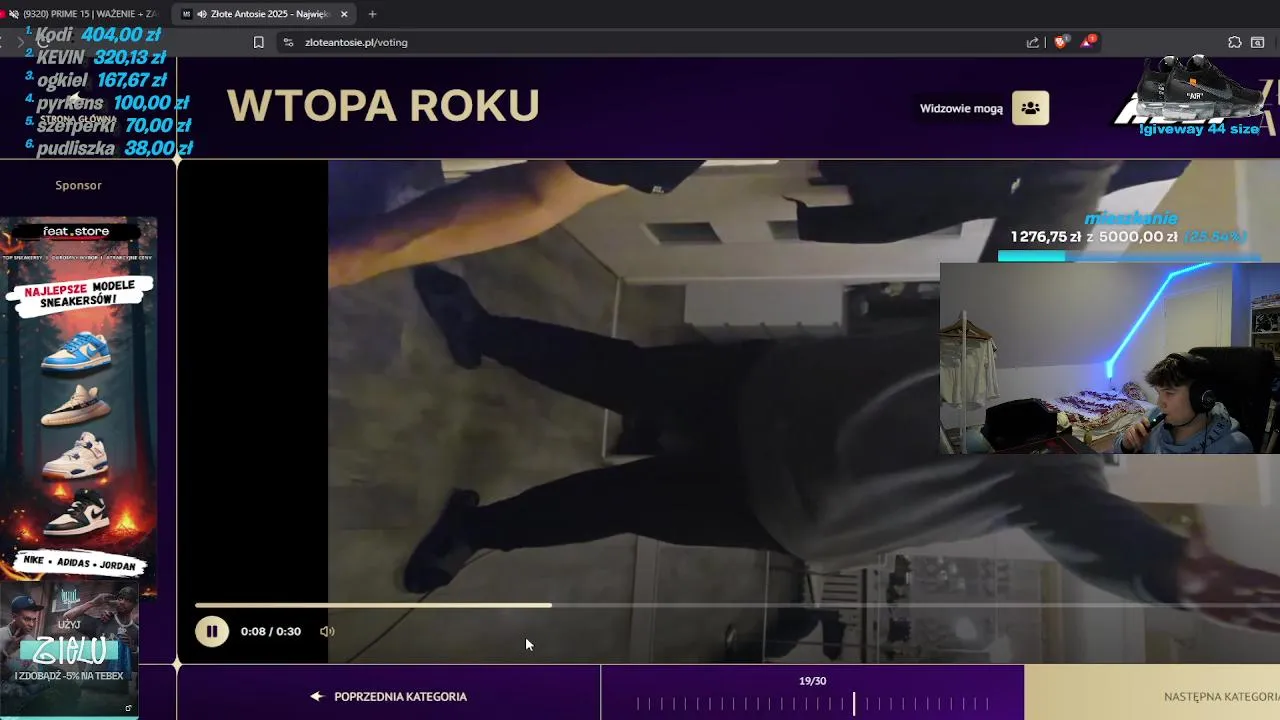Click the WTOPA ROKU category heading
The height and width of the screenshot is (720, 1280).
(383, 106)
